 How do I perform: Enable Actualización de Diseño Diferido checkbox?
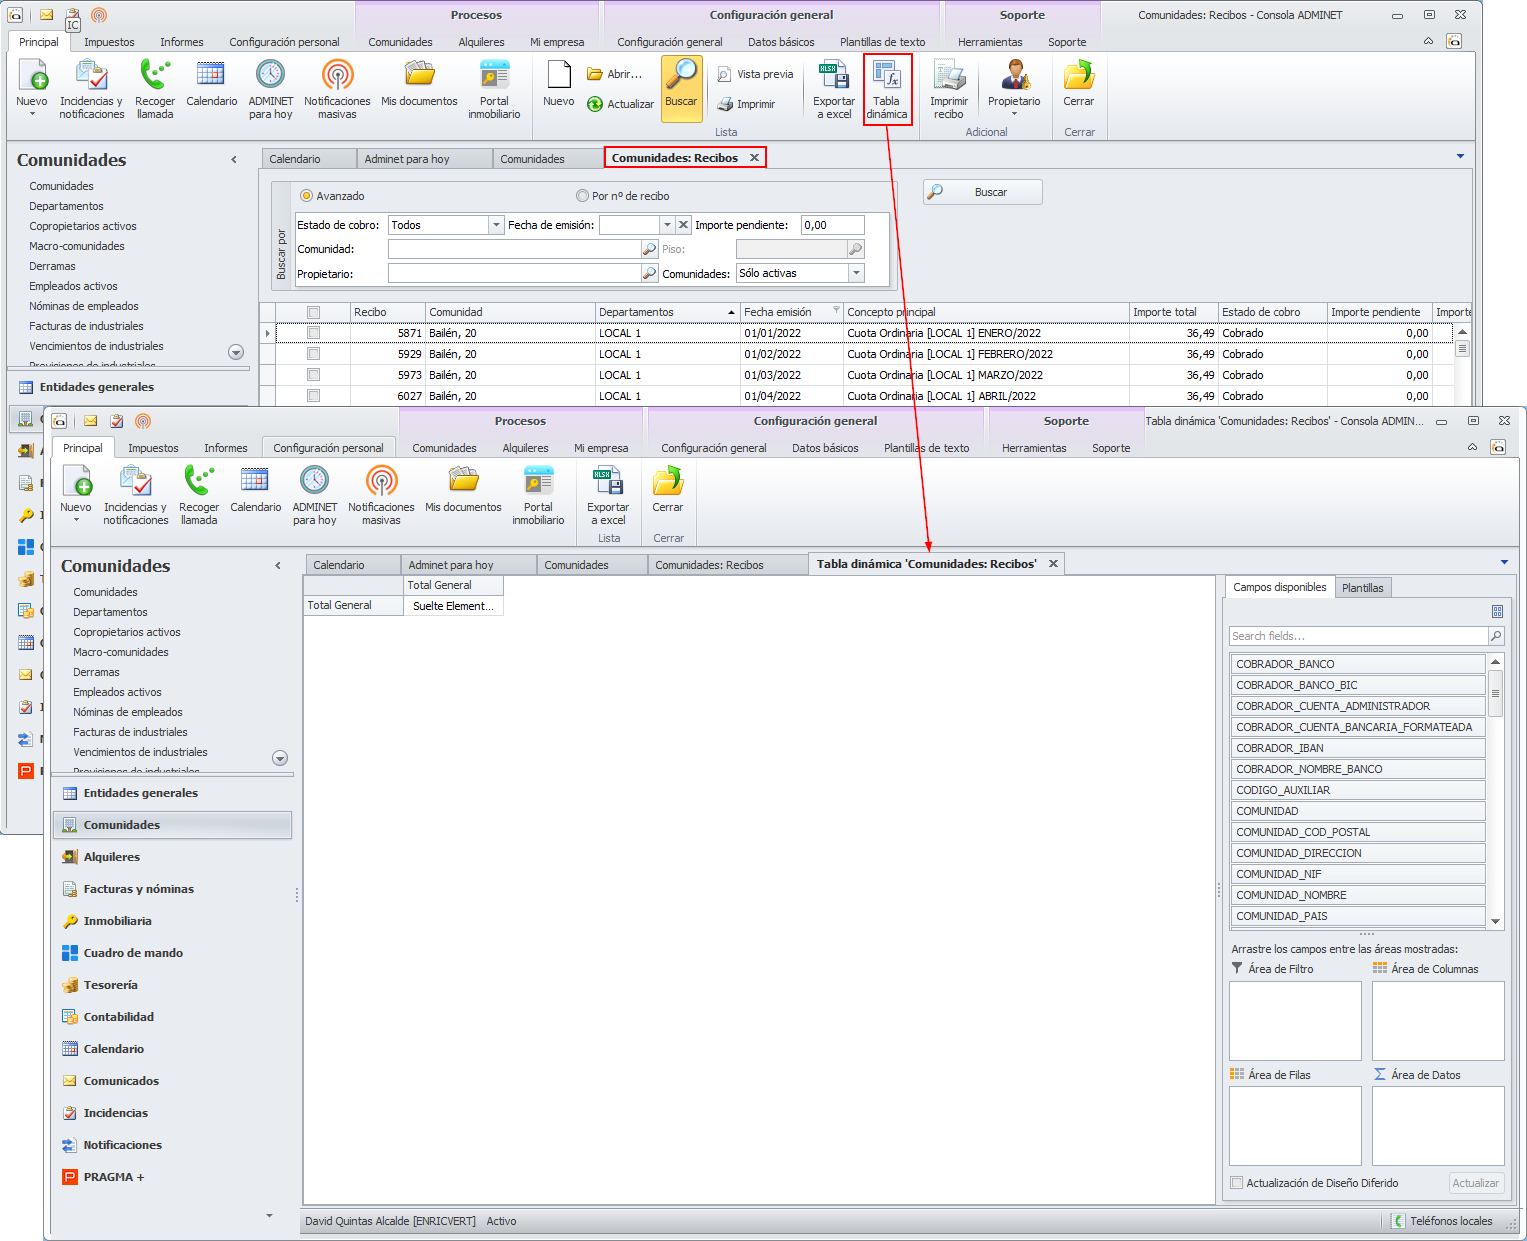1237,1183
